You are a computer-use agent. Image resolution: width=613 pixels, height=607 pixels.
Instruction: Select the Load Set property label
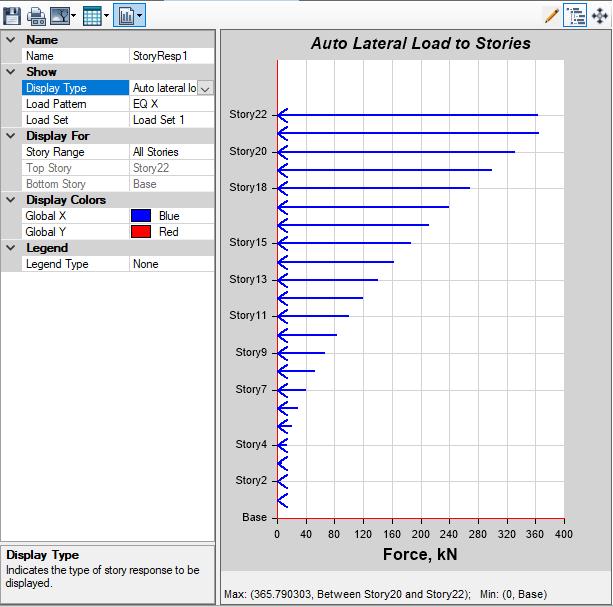(47, 120)
